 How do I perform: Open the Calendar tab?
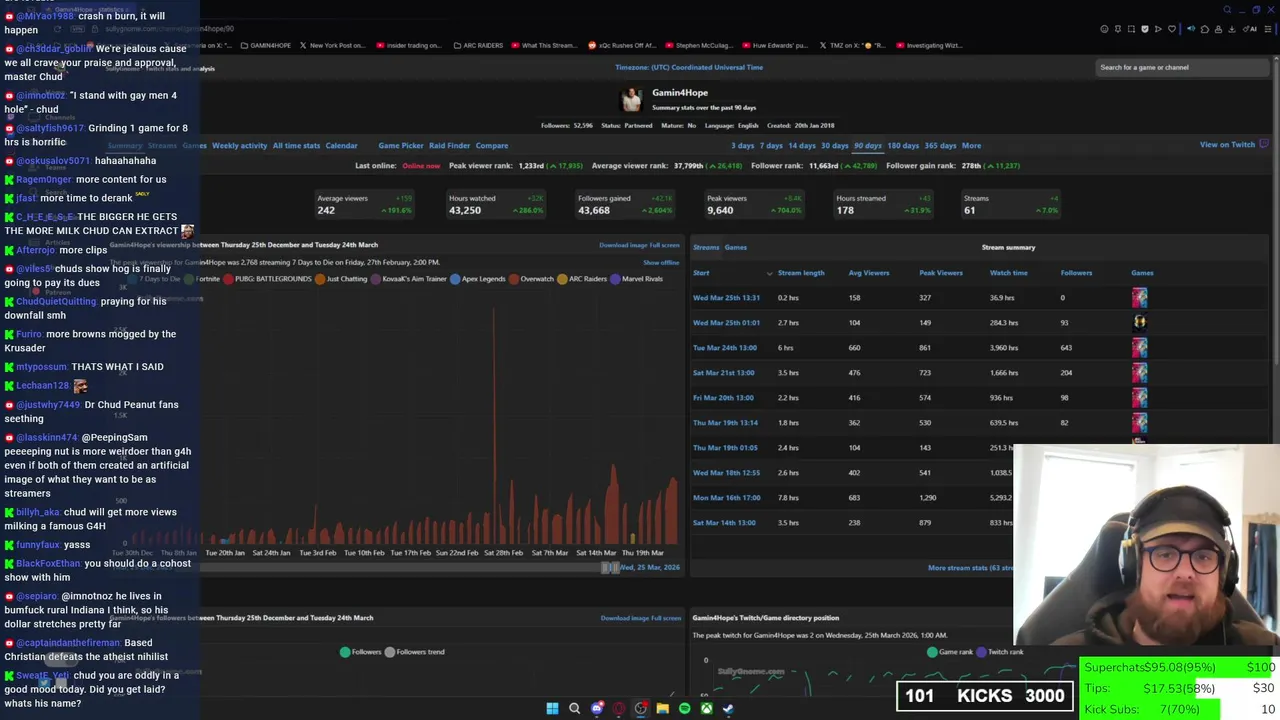click(341, 145)
